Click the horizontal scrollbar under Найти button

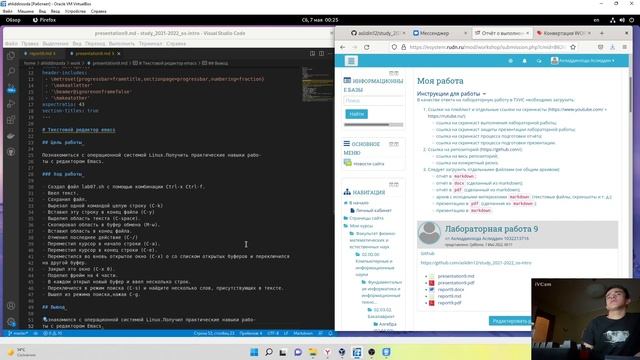[373, 124]
